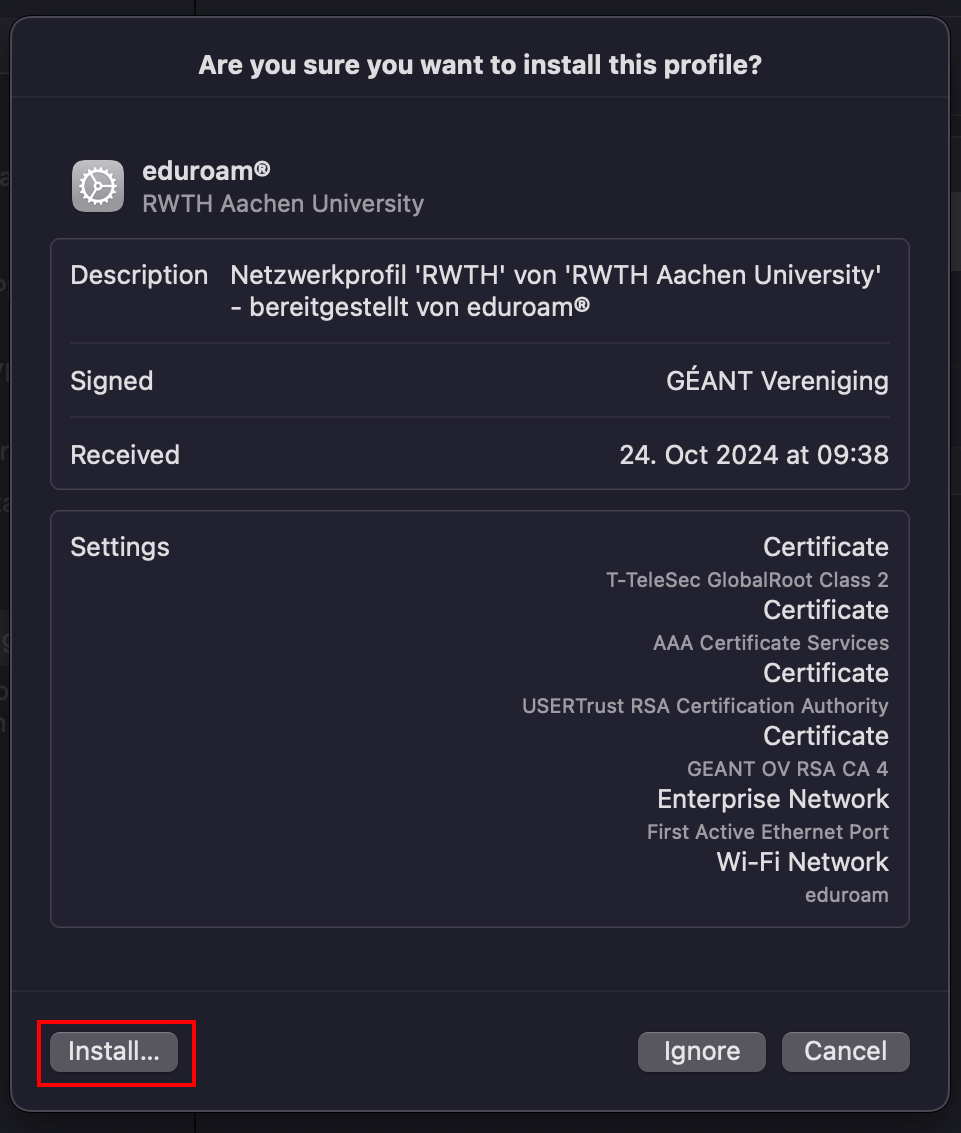Click the Certificate heading above GEANT OV RSA CA 4

tap(825, 735)
